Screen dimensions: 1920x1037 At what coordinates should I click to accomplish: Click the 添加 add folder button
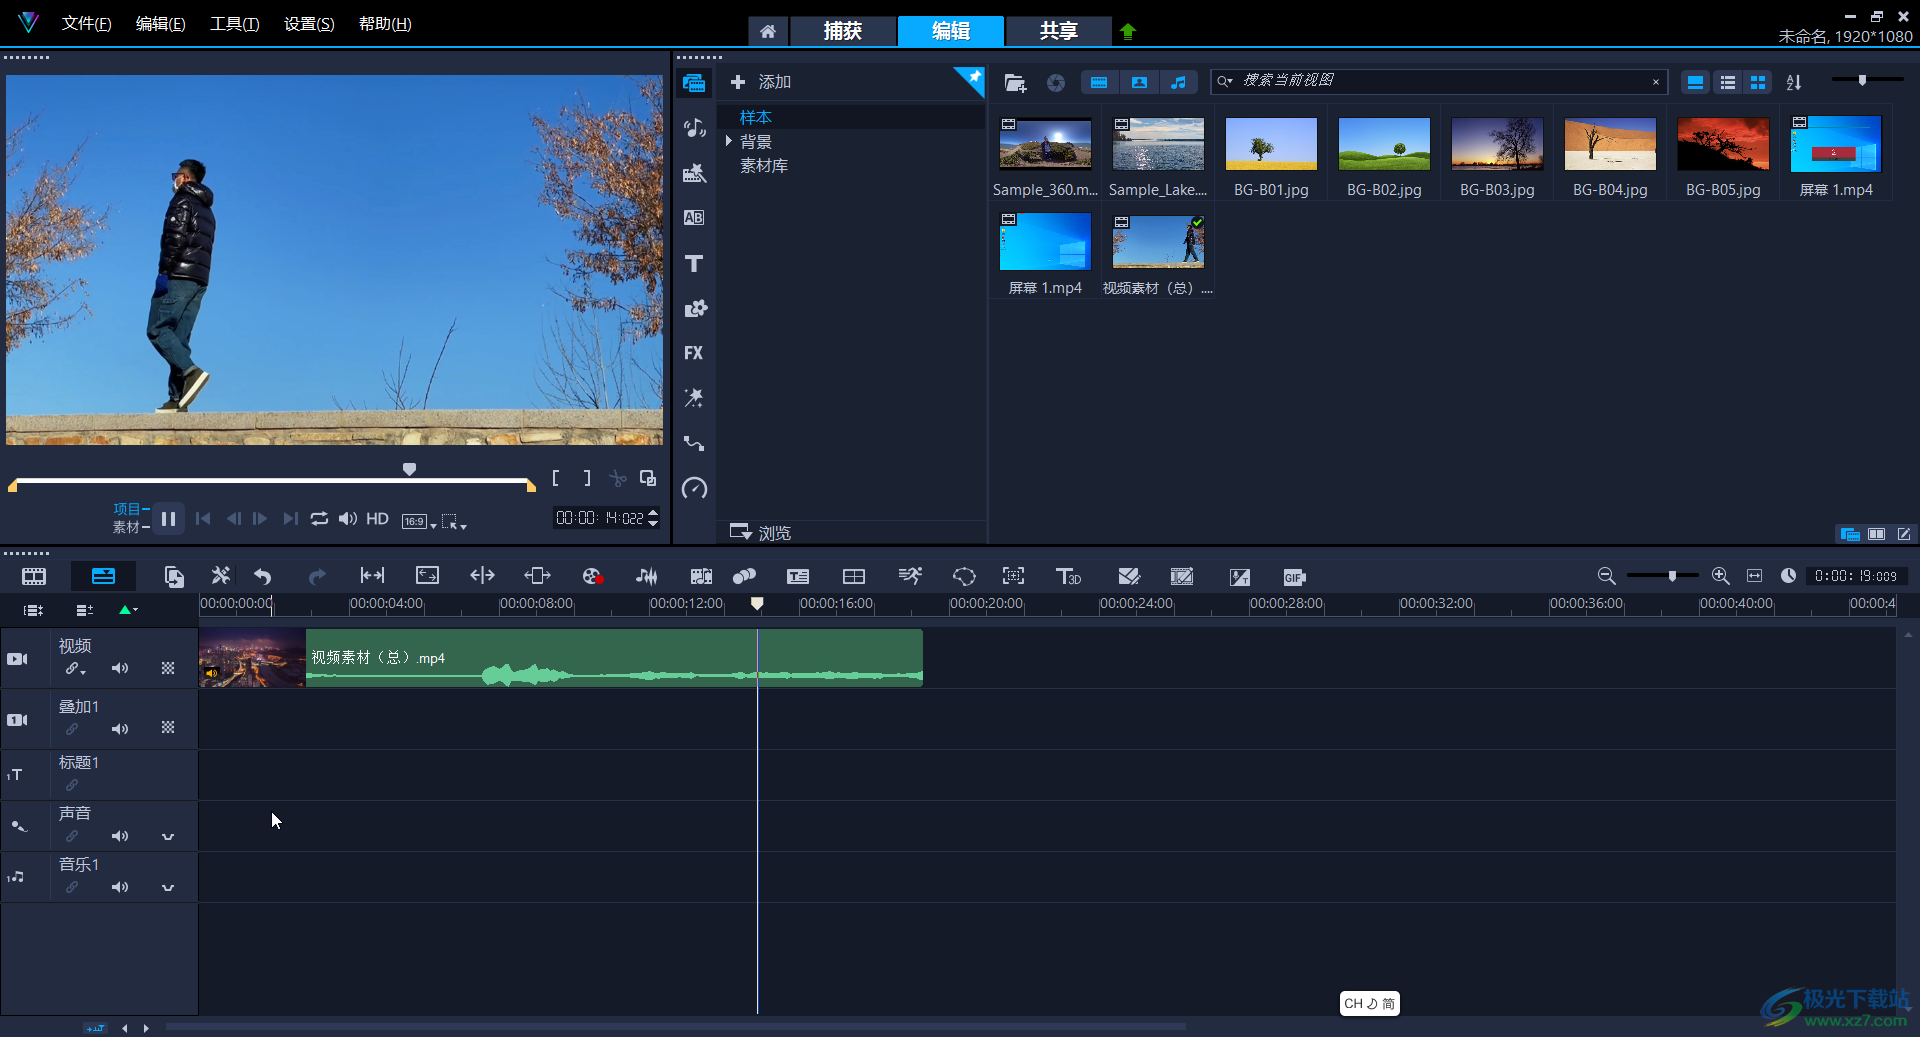761,82
